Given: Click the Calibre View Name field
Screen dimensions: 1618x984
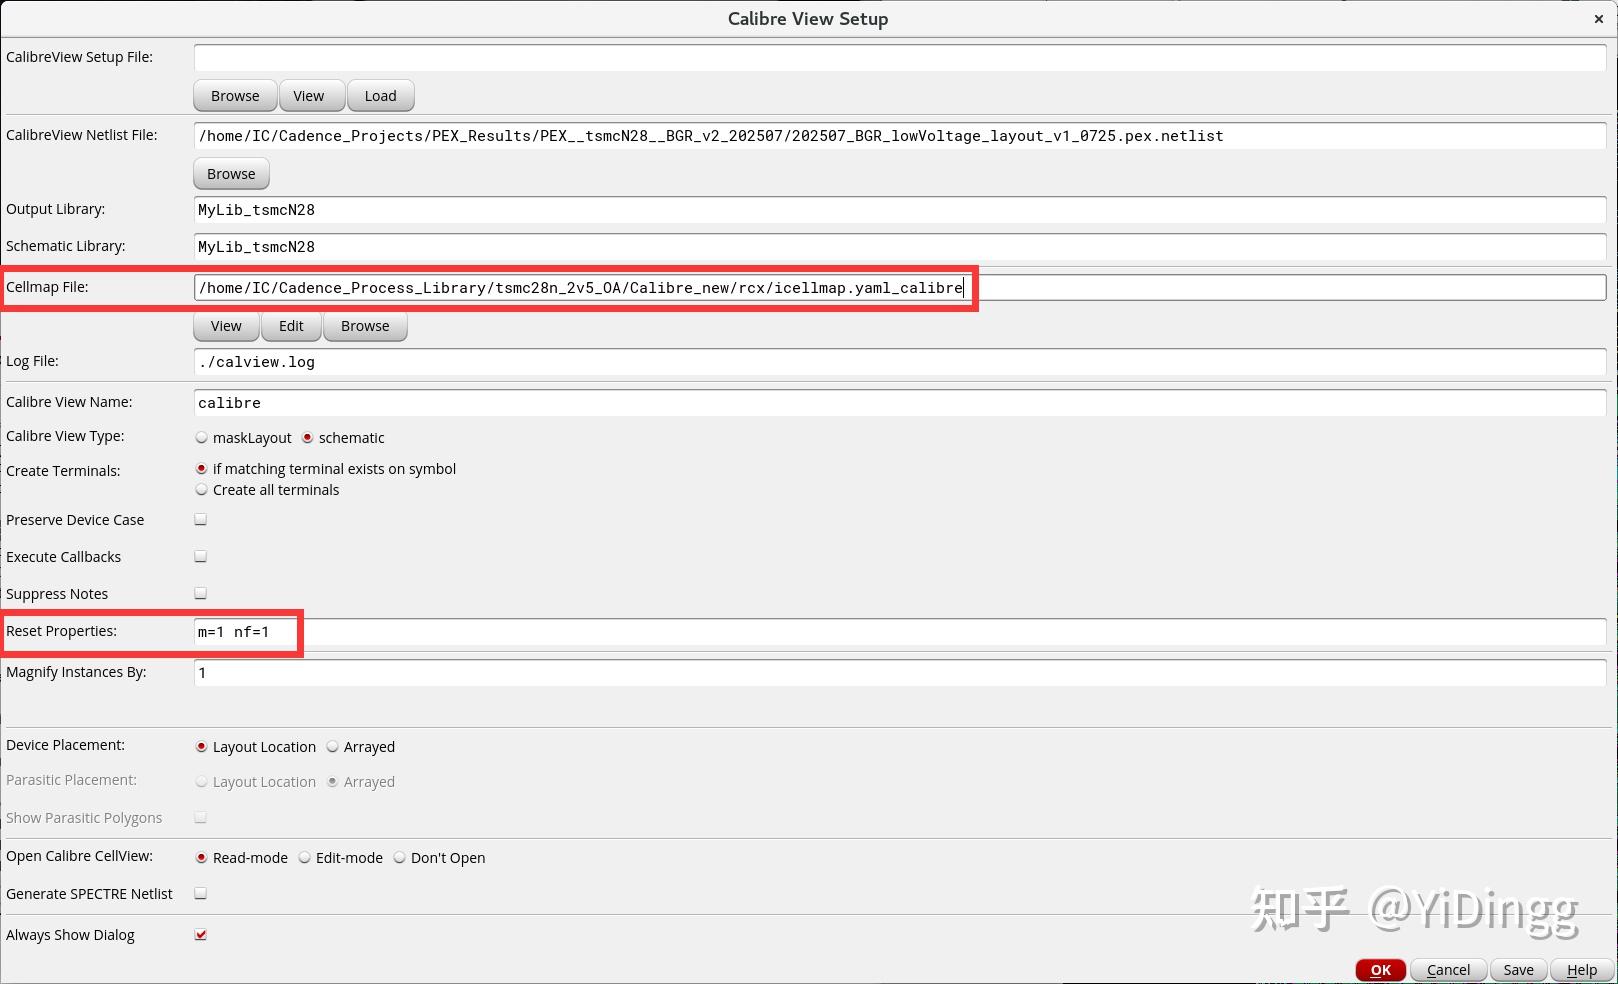Looking at the screenshot, I should 900,403.
